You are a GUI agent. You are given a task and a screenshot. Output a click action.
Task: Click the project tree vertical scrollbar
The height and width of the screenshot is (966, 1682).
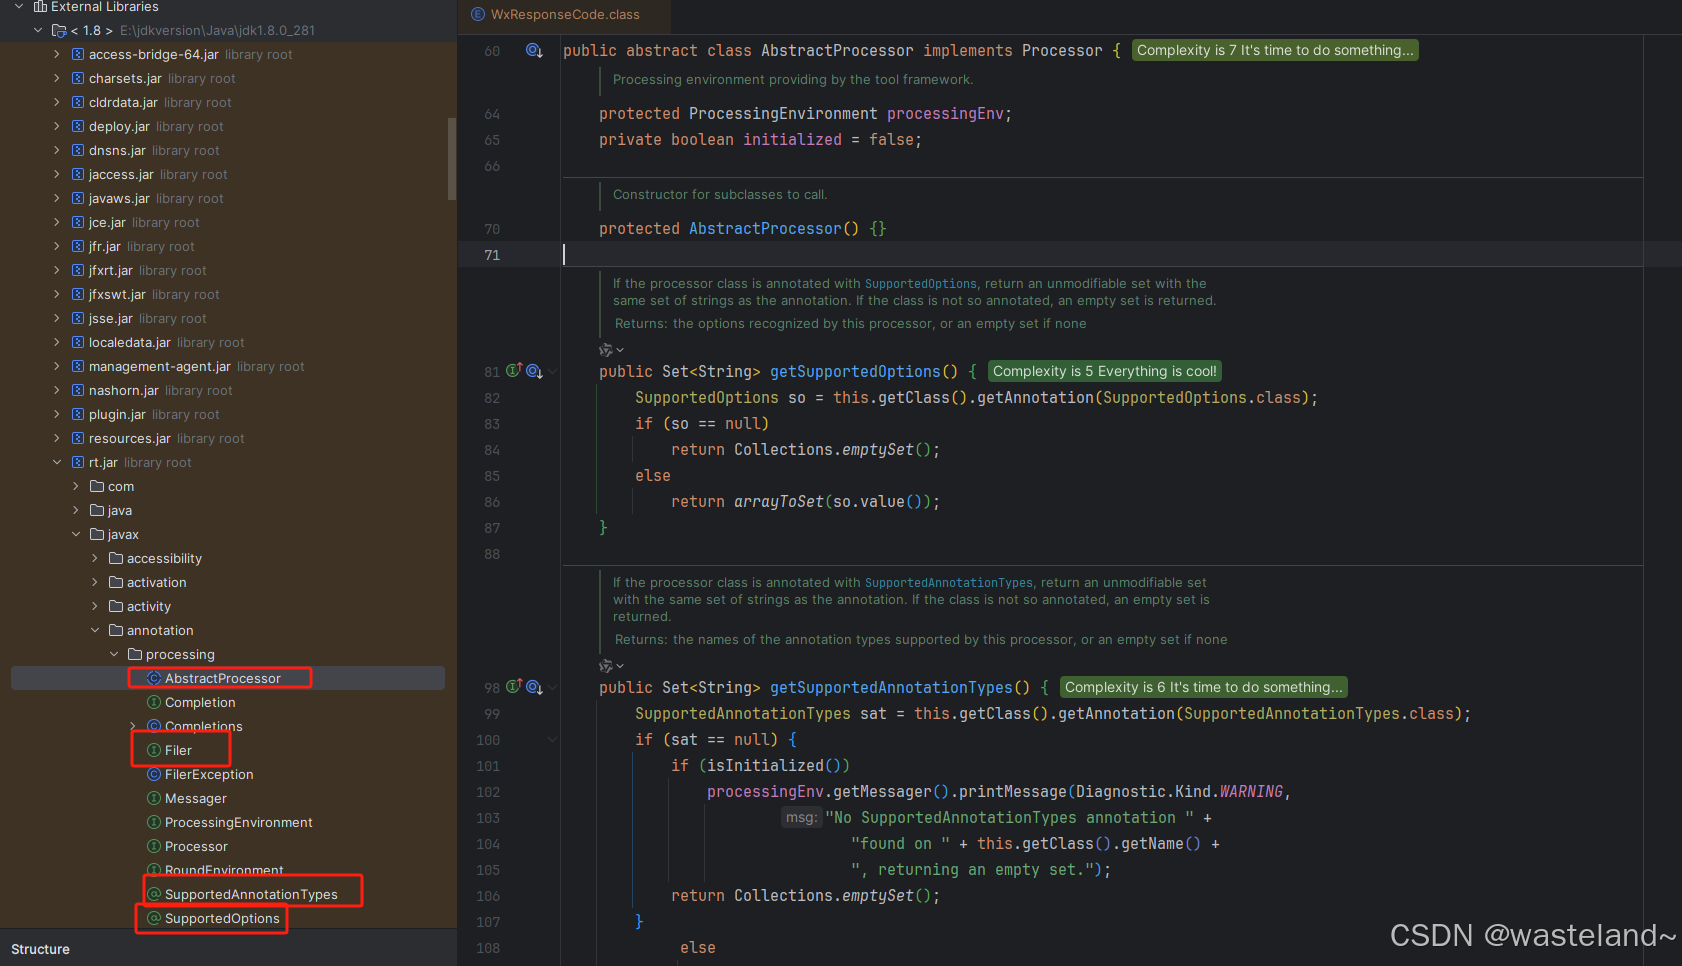pos(452,160)
